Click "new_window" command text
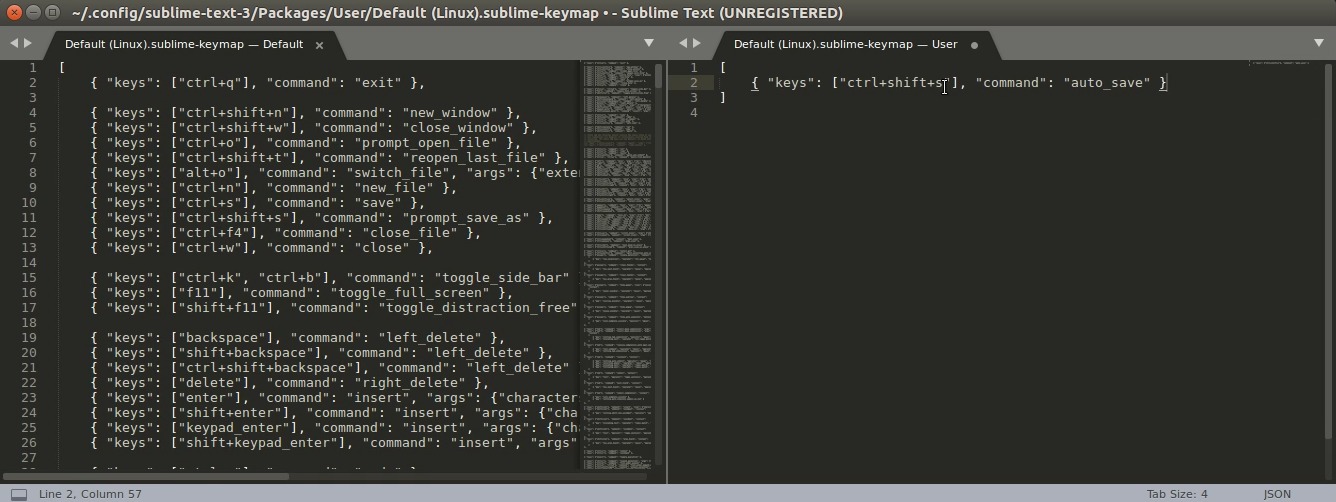This screenshot has height=502, width=1336. point(450,113)
